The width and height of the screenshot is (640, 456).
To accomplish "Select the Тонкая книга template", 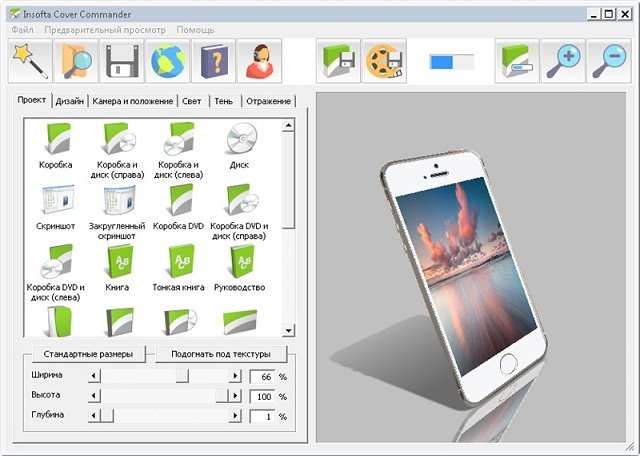I will click(178, 268).
